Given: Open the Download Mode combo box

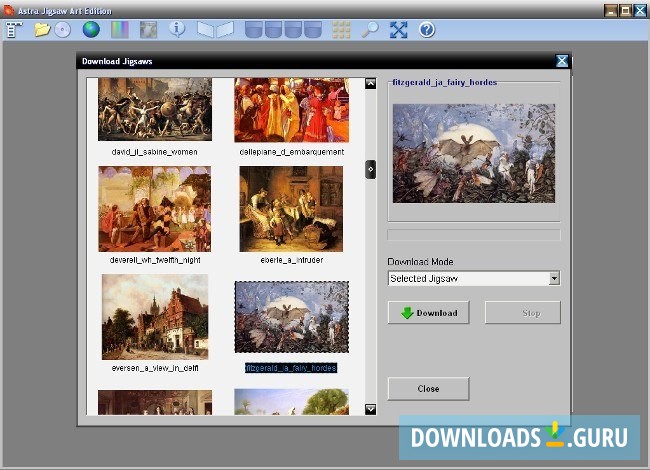Looking at the screenshot, I should click(473, 279).
